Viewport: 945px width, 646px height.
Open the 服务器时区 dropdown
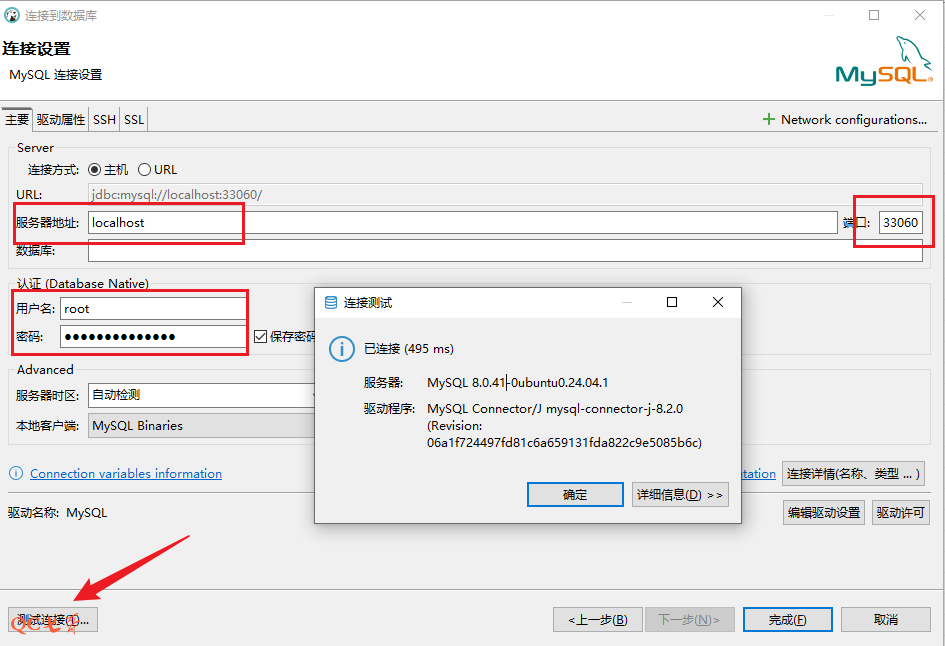pyautogui.click(x=200, y=395)
